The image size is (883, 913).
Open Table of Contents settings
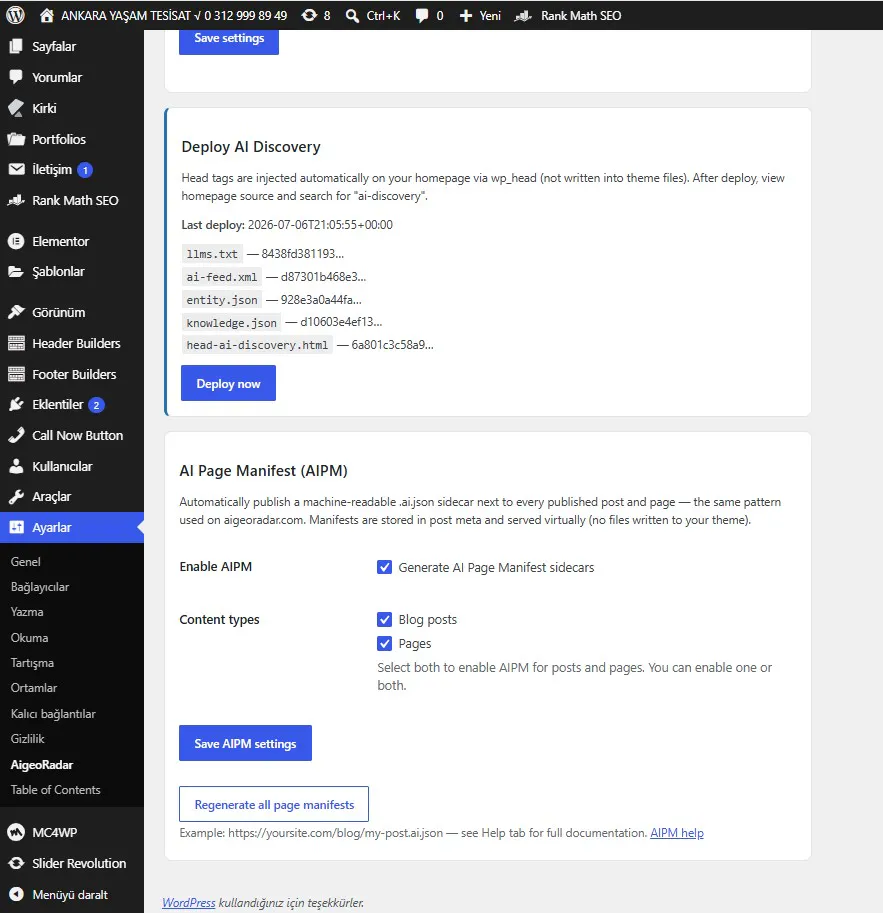[55, 790]
